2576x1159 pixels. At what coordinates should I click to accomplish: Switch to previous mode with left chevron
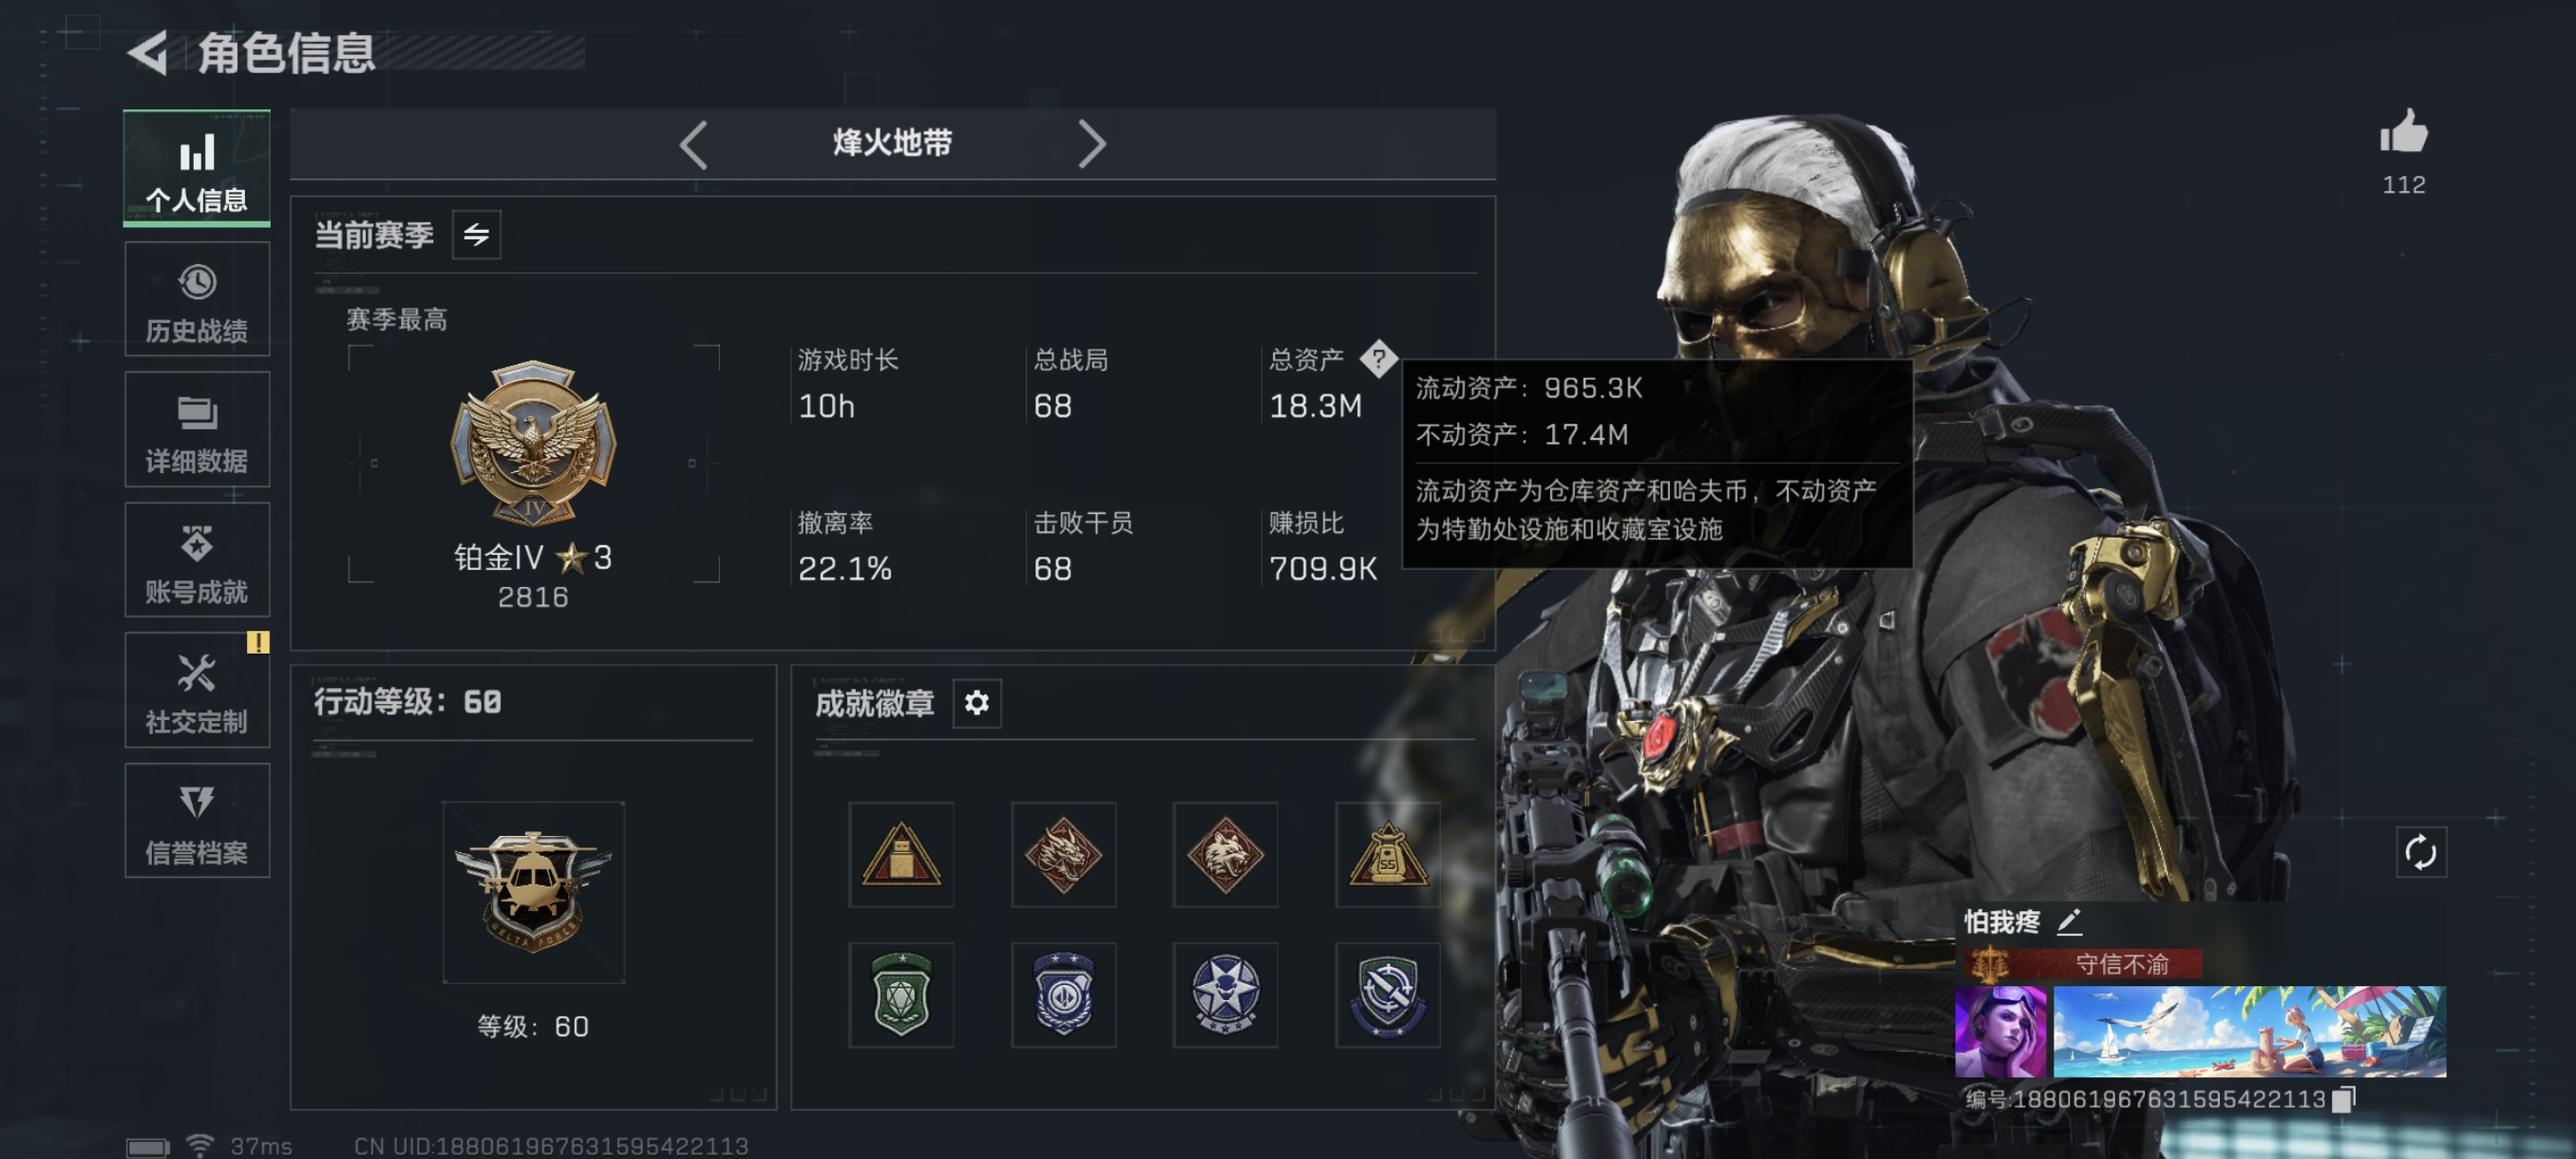693,144
